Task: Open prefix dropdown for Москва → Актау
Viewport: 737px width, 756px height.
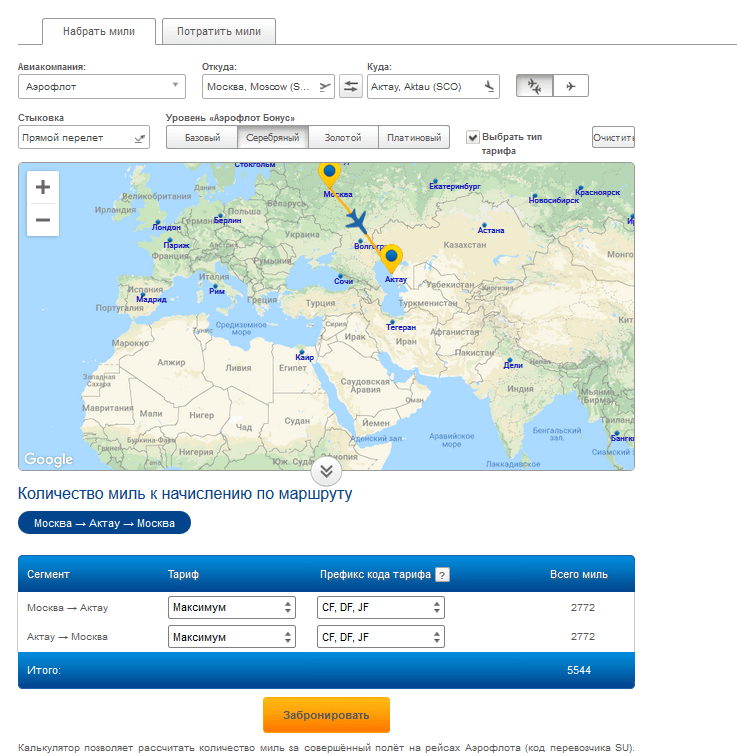Action: click(381, 608)
